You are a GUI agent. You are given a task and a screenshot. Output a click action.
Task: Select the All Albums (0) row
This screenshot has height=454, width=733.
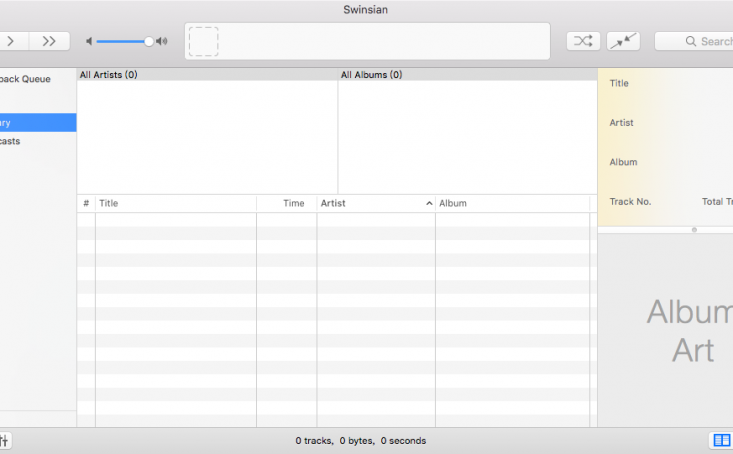(467, 75)
